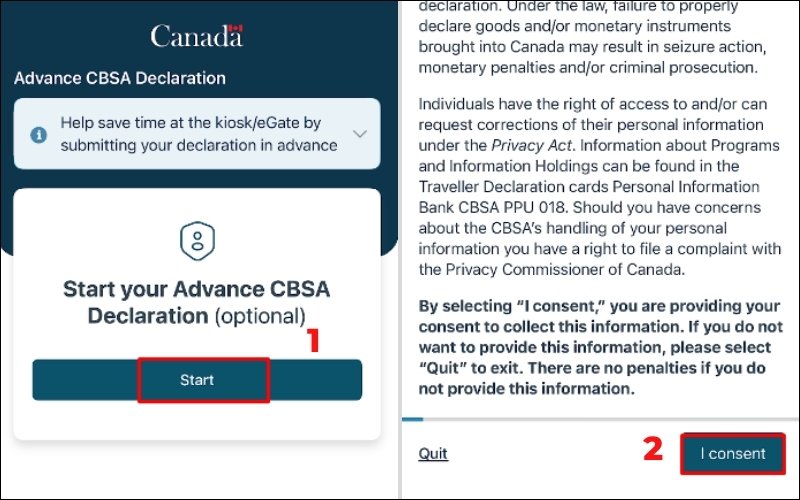The width and height of the screenshot is (800, 500).
Task: Click the info icon in the help banner
Action: pos(38,134)
